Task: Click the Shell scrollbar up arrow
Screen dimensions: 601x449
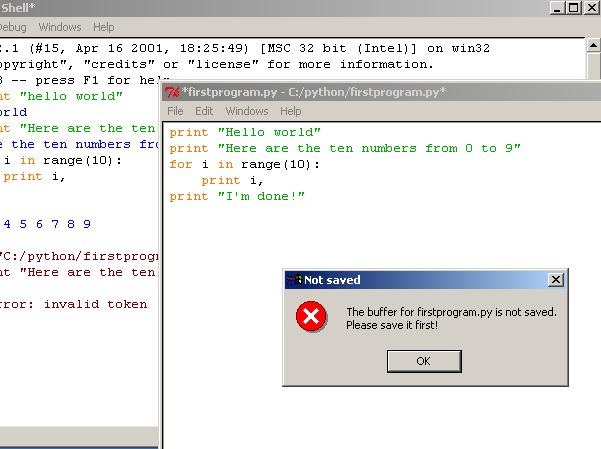Action: tap(592, 46)
